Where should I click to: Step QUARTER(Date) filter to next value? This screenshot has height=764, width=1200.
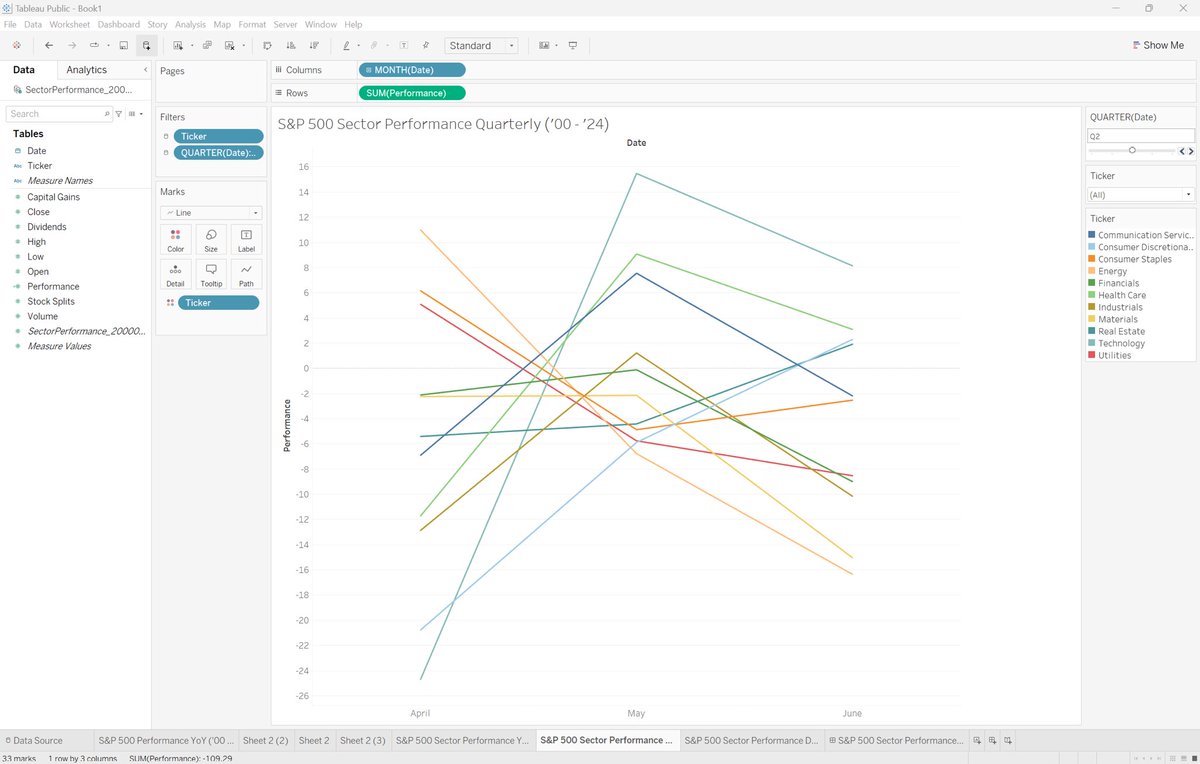click(1190, 151)
